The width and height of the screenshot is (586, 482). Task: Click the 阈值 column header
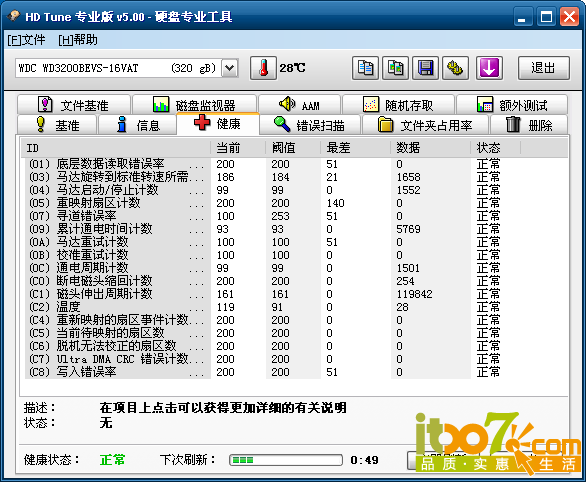pos(293,148)
